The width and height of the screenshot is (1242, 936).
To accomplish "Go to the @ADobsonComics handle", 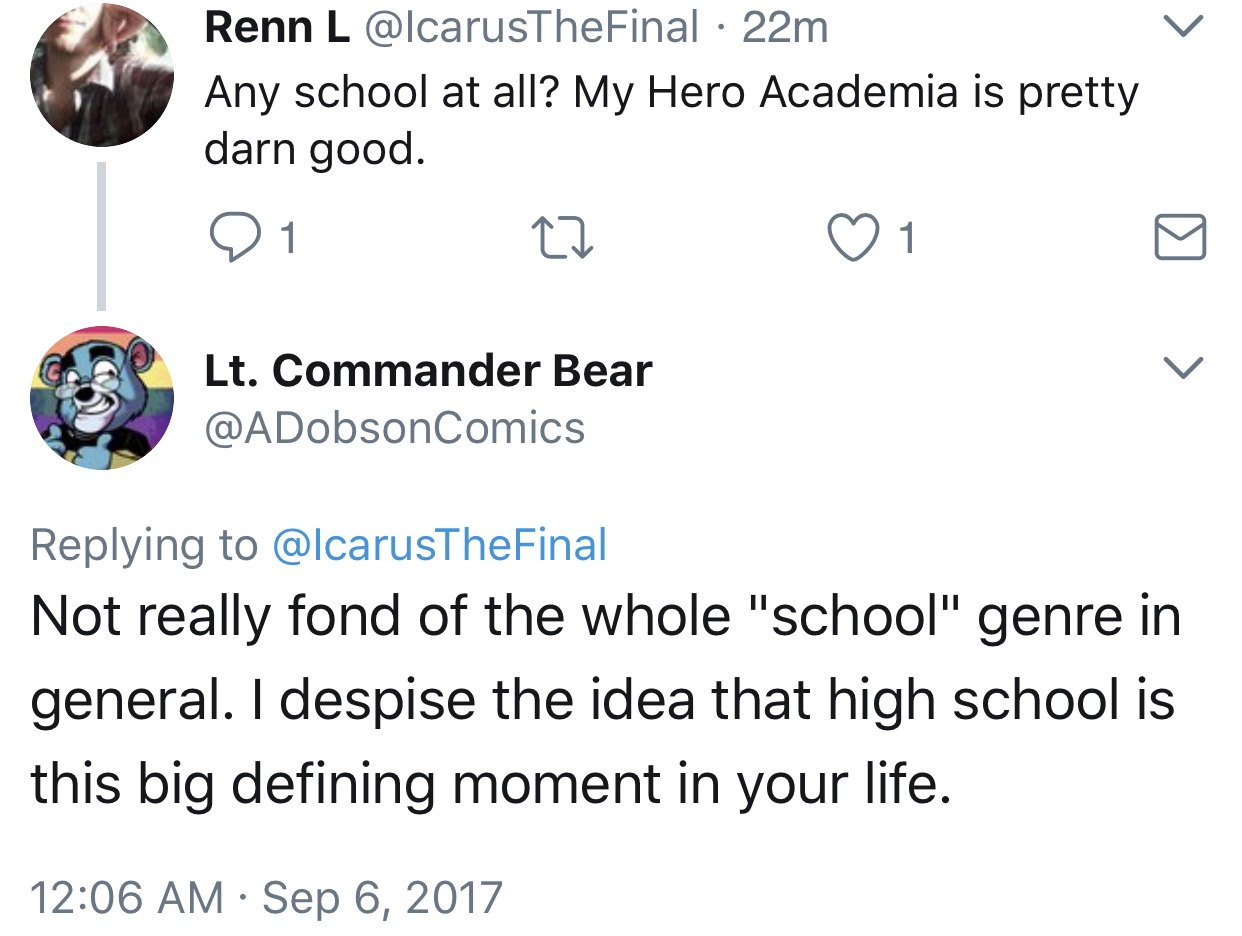I will [394, 428].
